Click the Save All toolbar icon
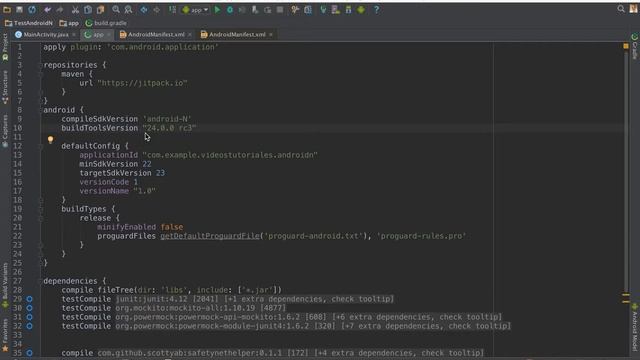This screenshot has height=360, width=640. (x=19, y=9)
